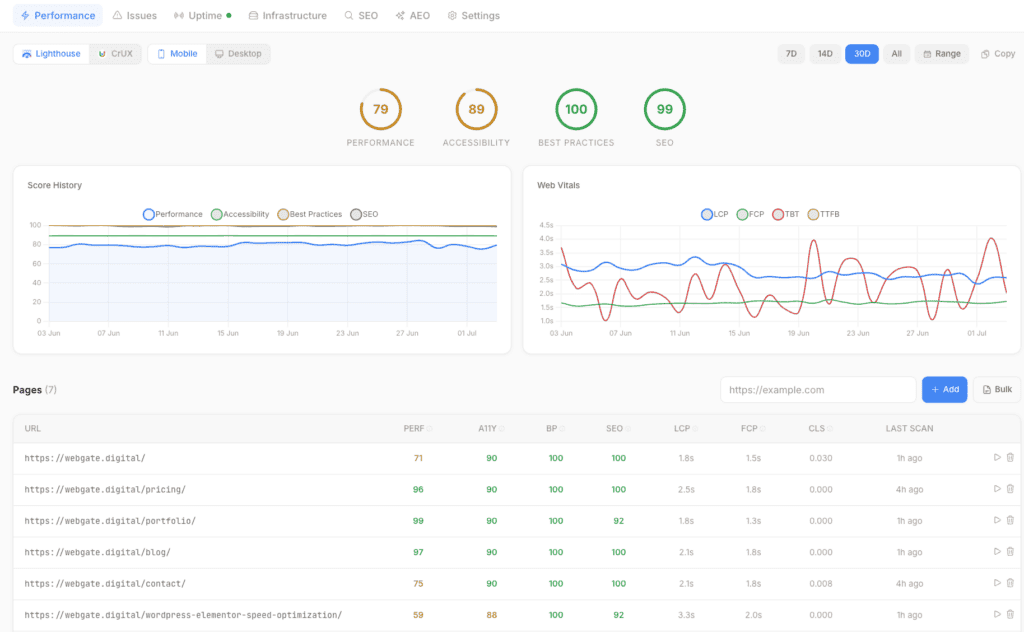The height and width of the screenshot is (632, 1024).
Task: Rescan the /portfolio/ page
Action: (x=997, y=520)
